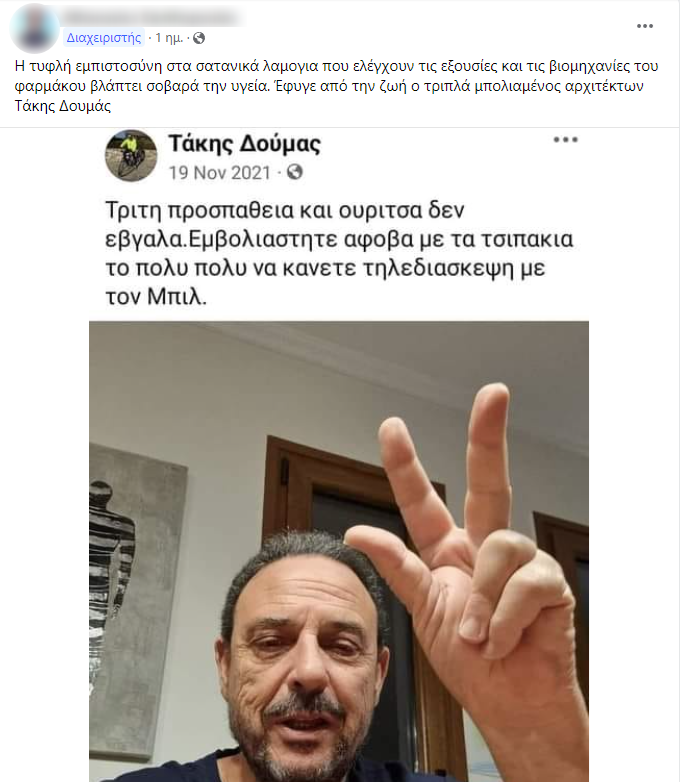Click the man's face in the selfie
The image size is (680, 782).
point(304,663)
